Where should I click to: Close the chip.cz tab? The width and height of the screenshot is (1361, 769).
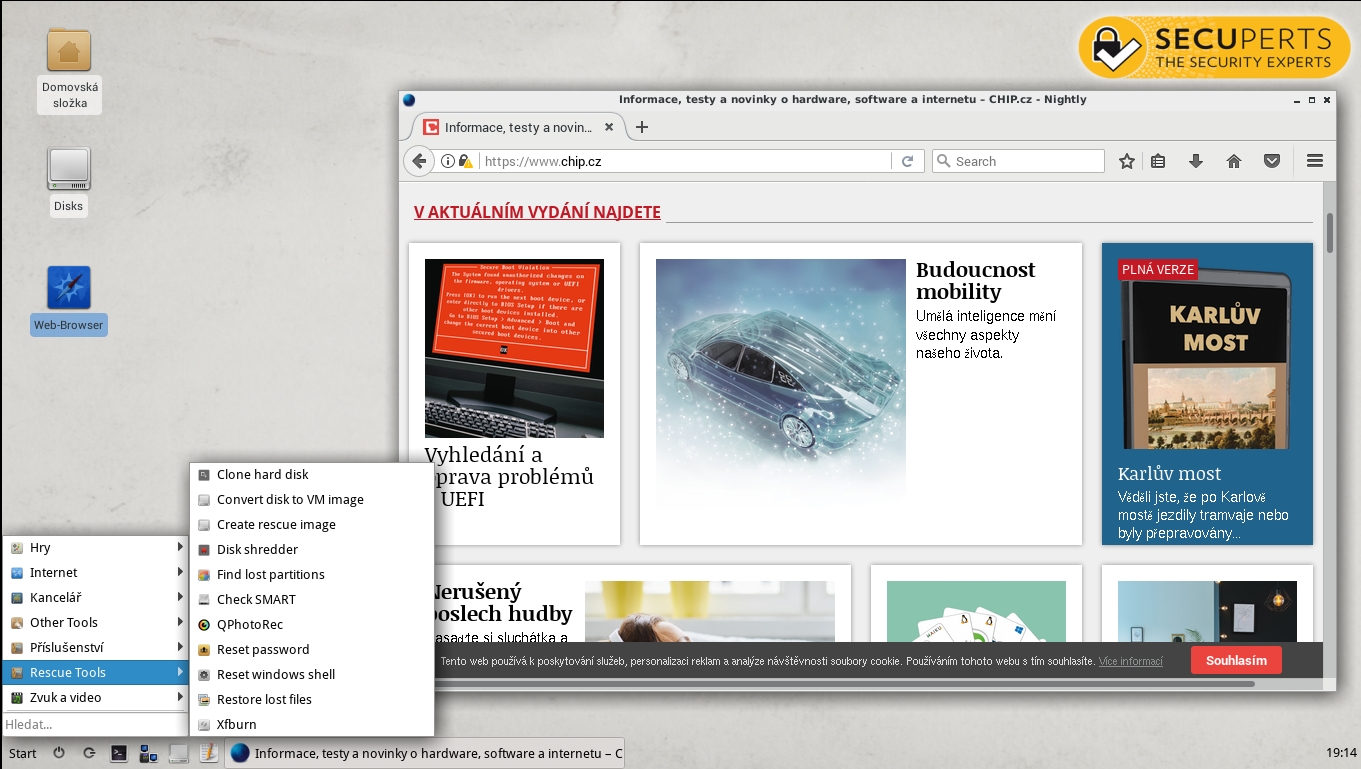[609, 128]
